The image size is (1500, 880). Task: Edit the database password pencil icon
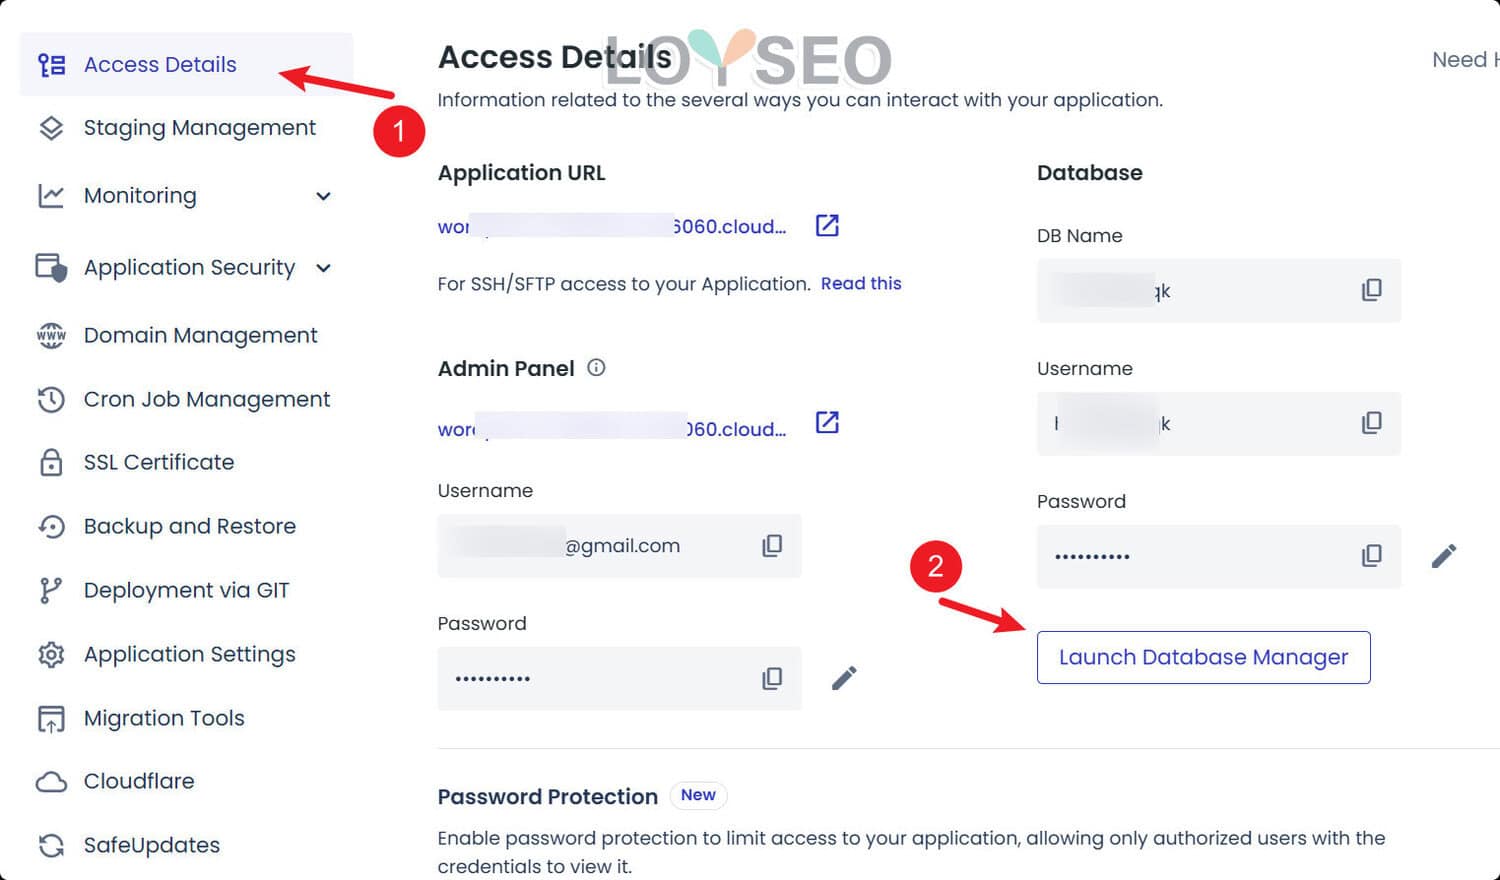tap(1443, 556)
